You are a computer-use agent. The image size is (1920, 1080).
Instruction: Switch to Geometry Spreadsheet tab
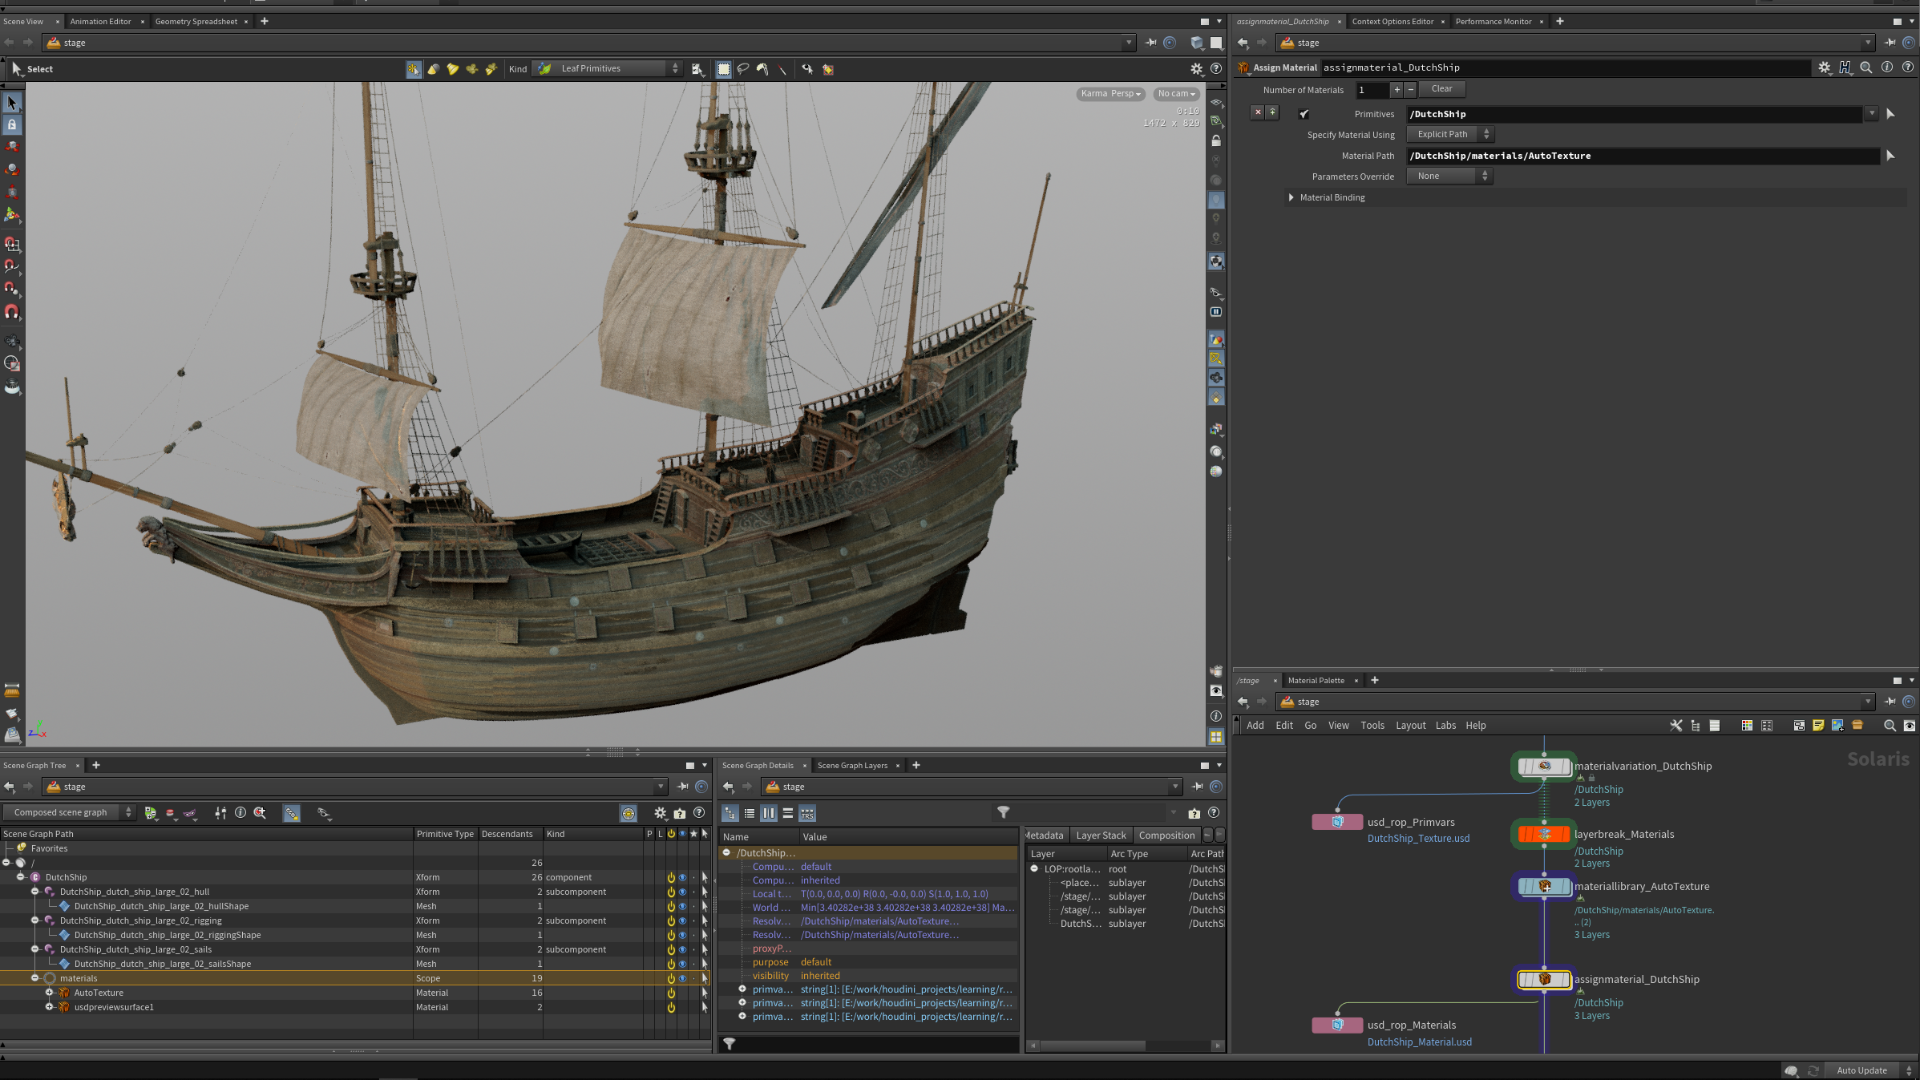196,21
